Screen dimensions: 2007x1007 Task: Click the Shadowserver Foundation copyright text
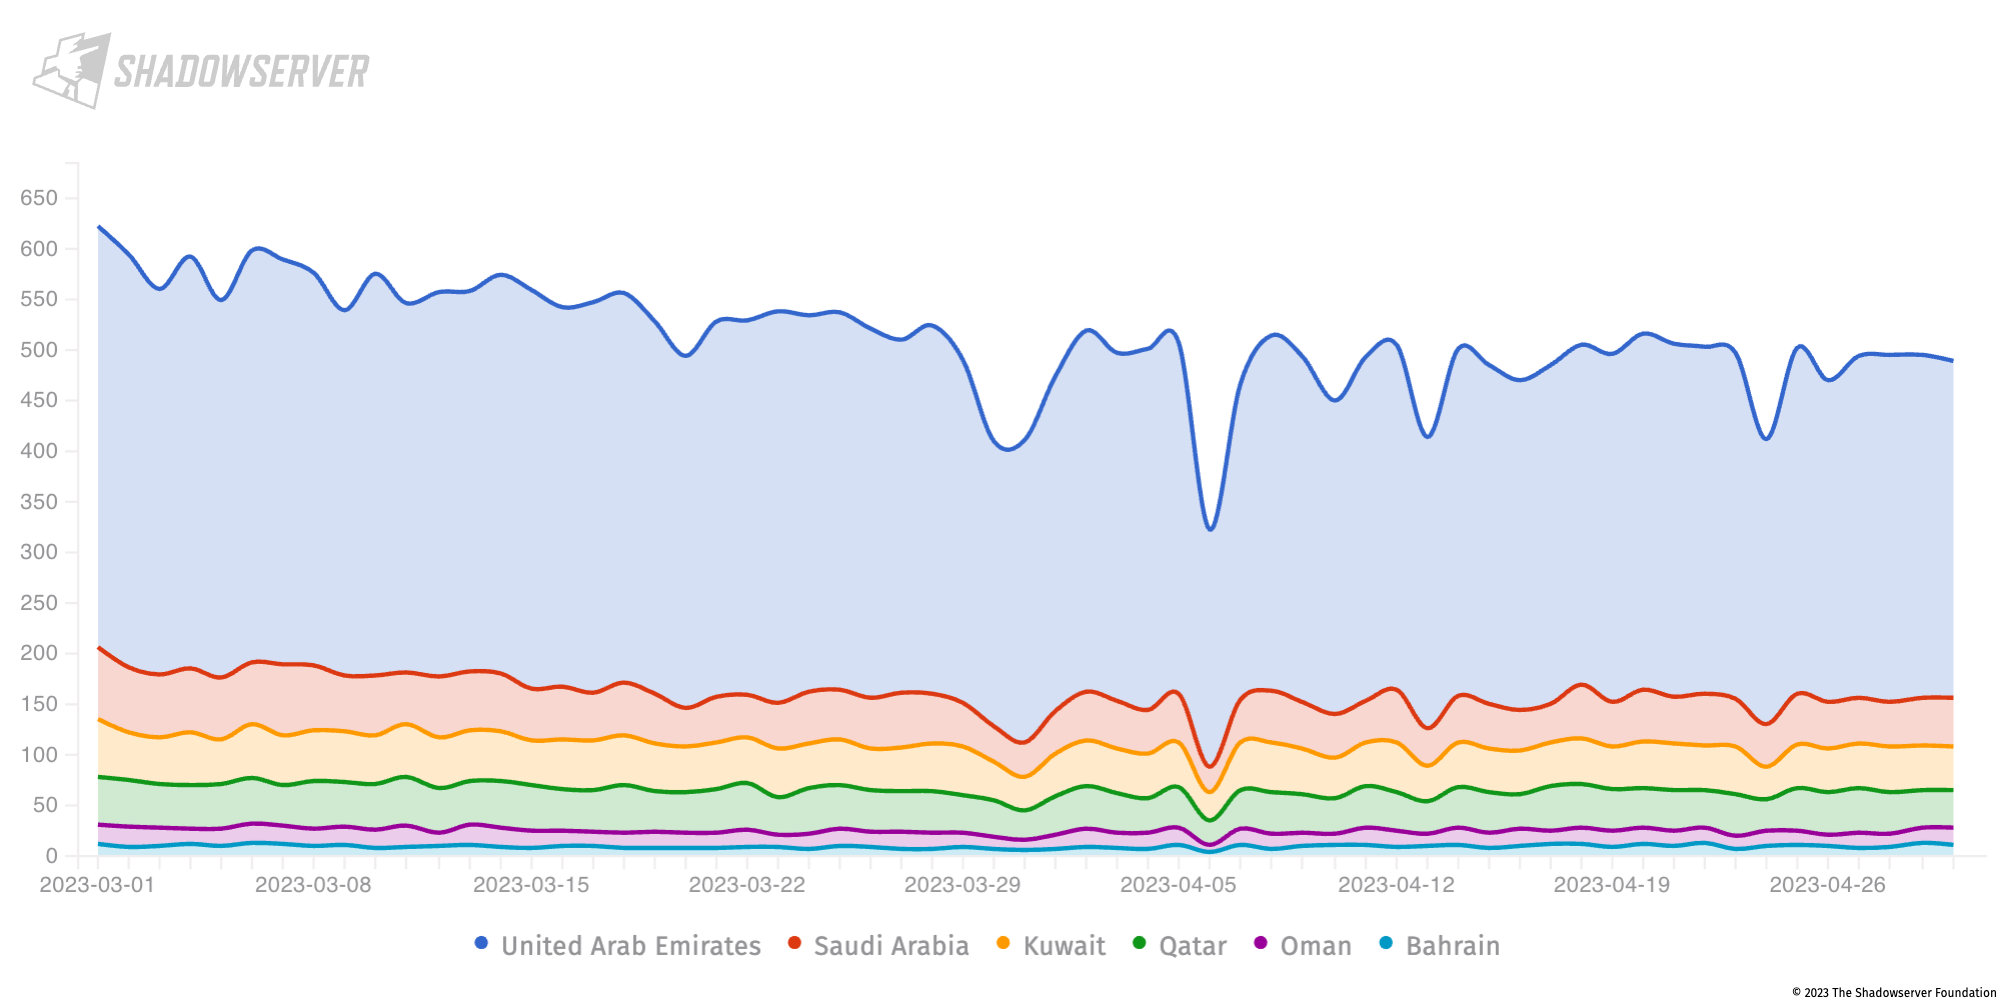coord(1894,993)
